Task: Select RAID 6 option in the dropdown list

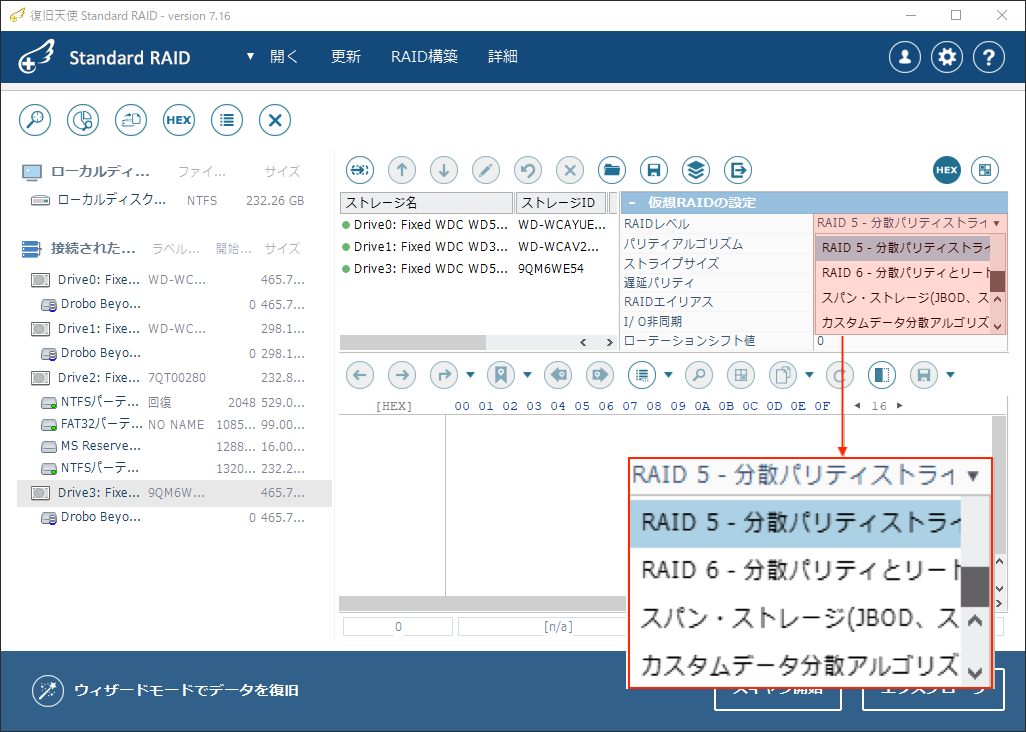Action: pos(903,273)
